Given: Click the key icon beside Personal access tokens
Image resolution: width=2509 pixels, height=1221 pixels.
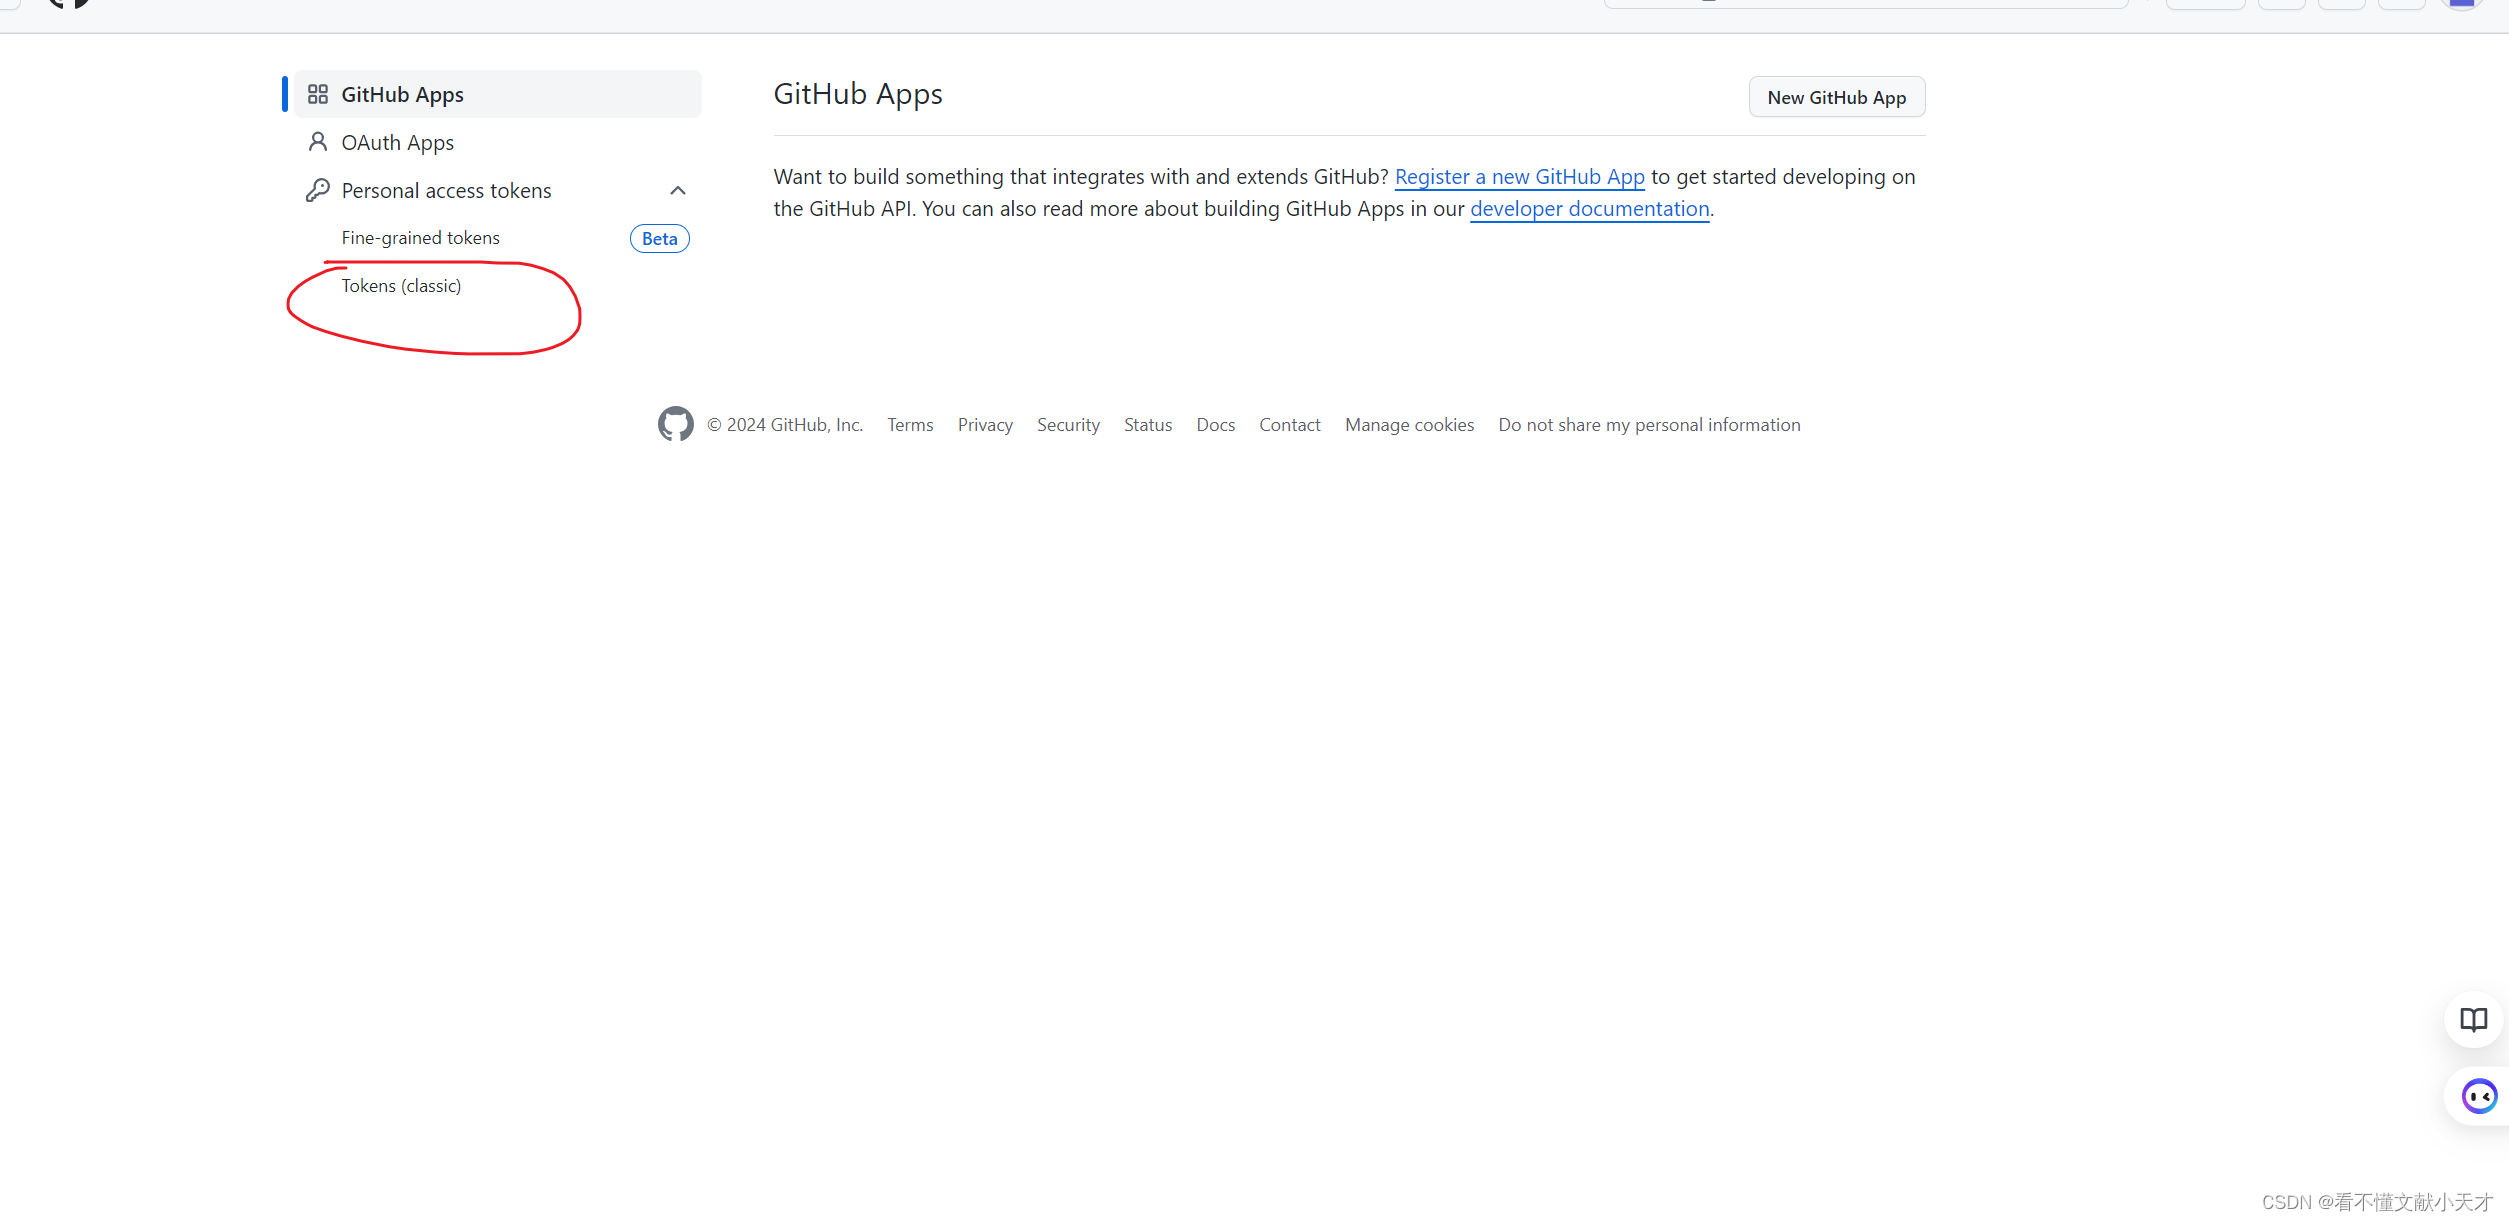Looking at the screenshot, I should (318, 190).
